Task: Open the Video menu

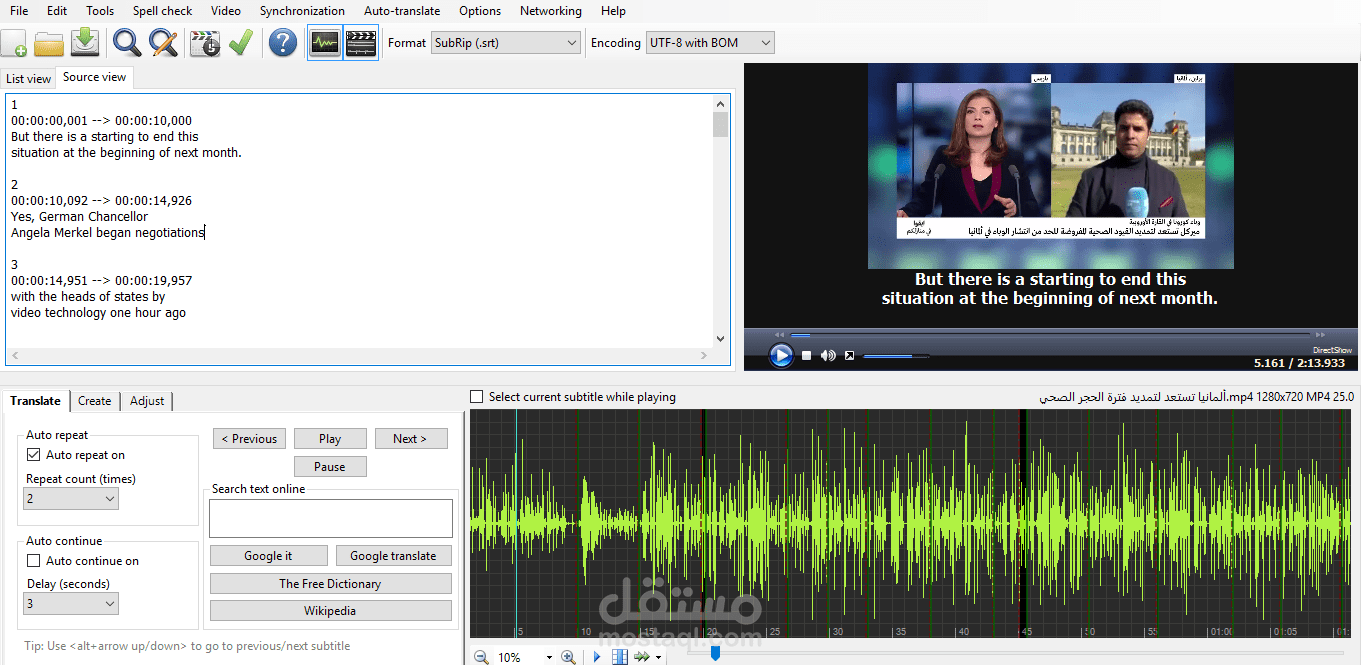Action: click(226, 11)
